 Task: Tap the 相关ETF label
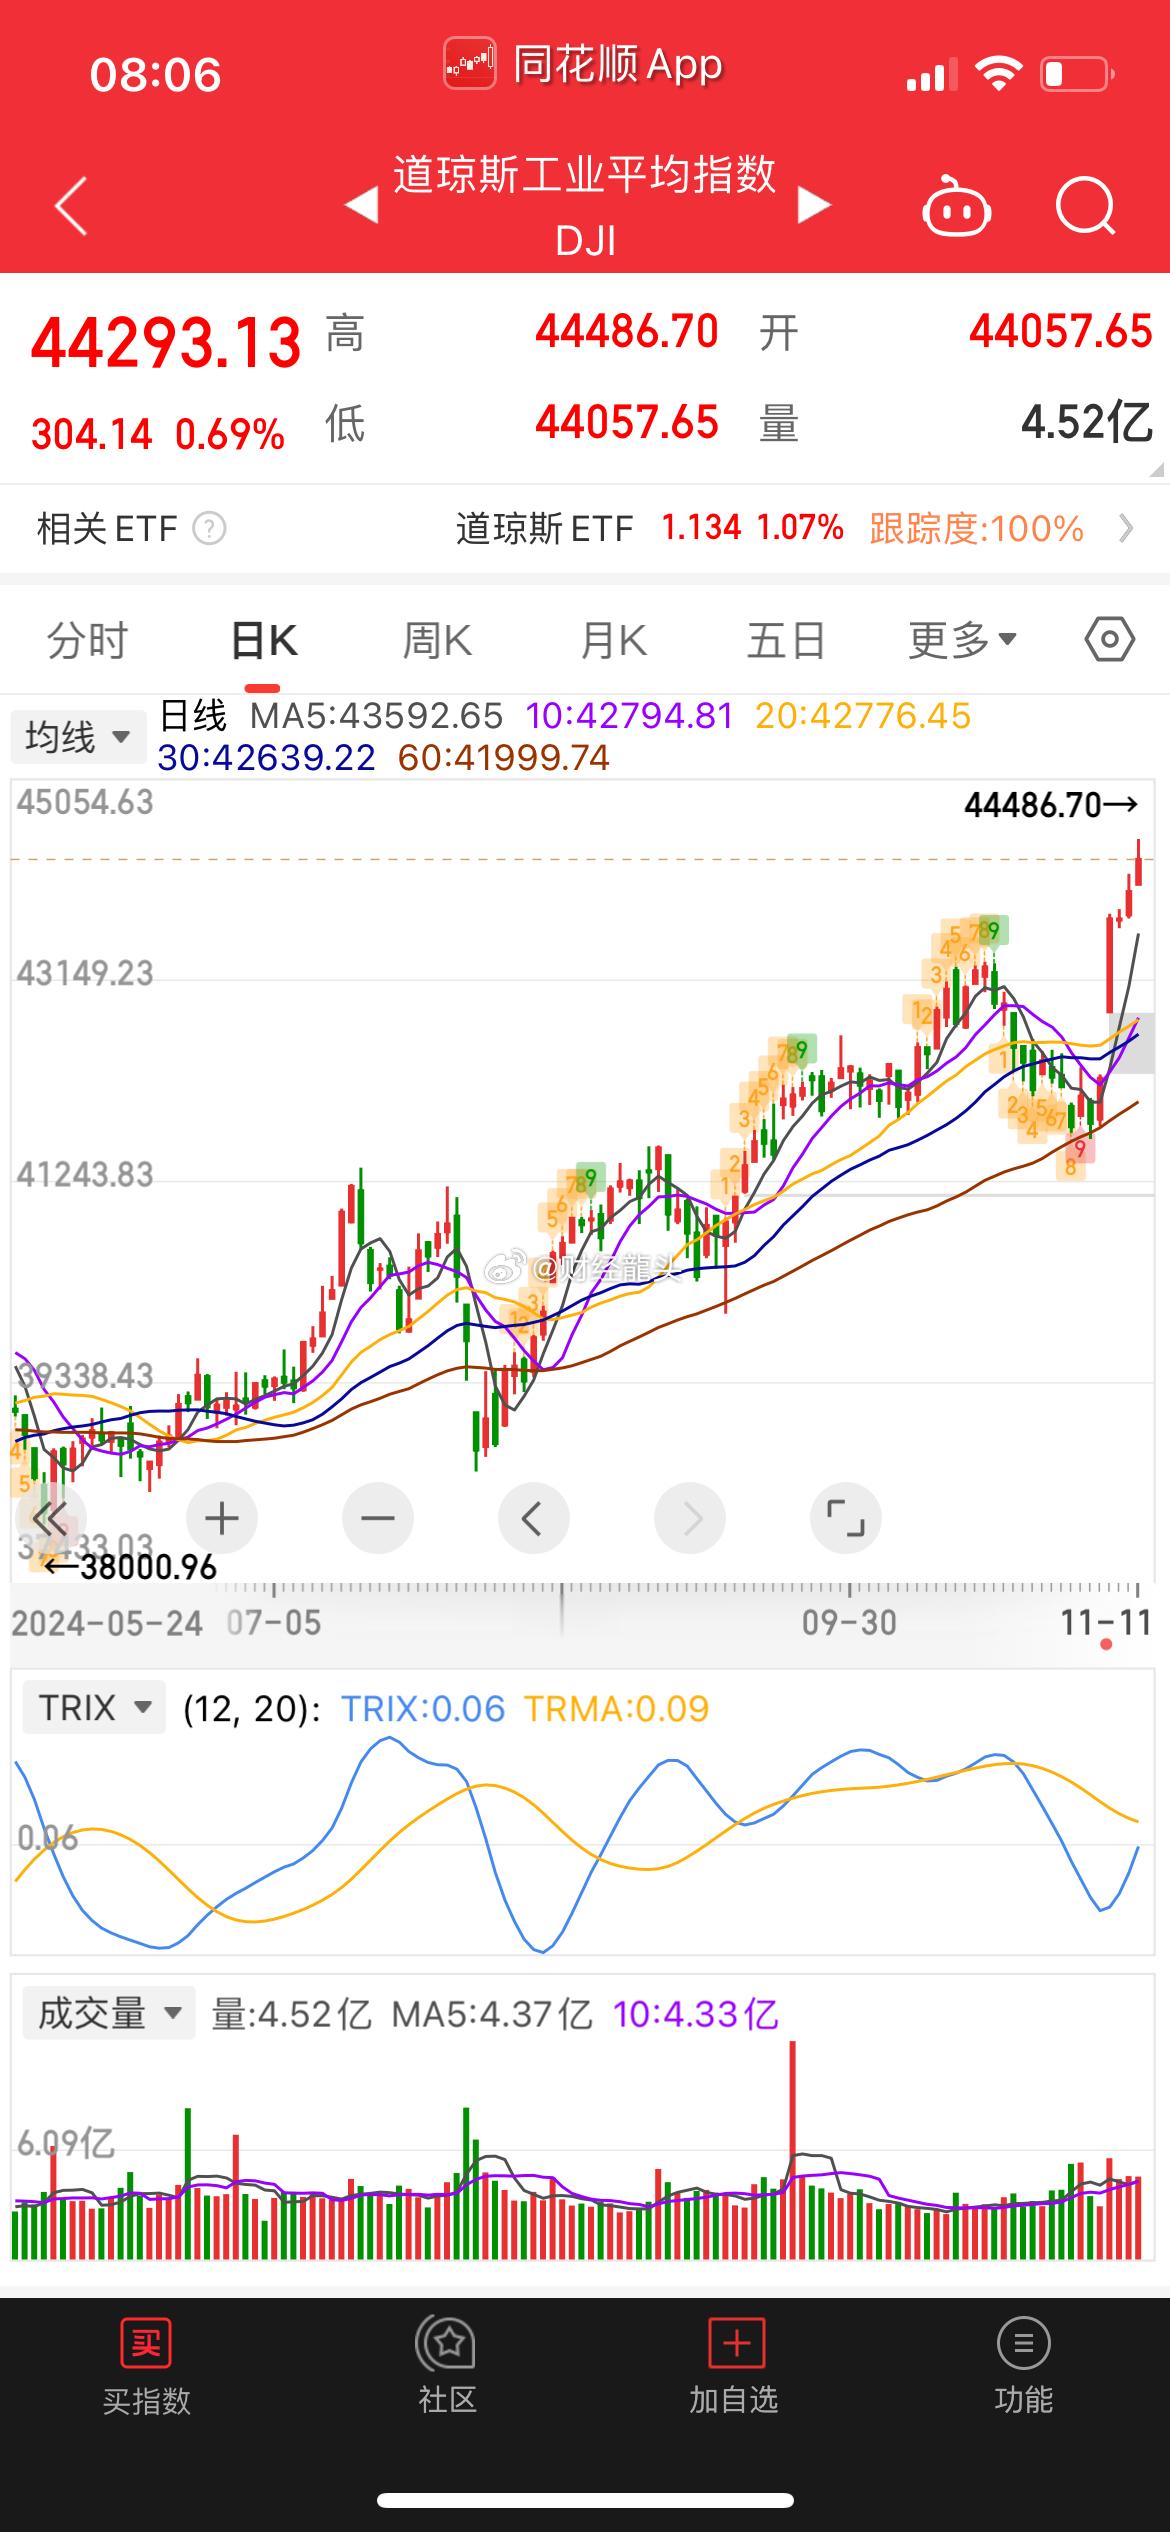click(x=107, y=528)
